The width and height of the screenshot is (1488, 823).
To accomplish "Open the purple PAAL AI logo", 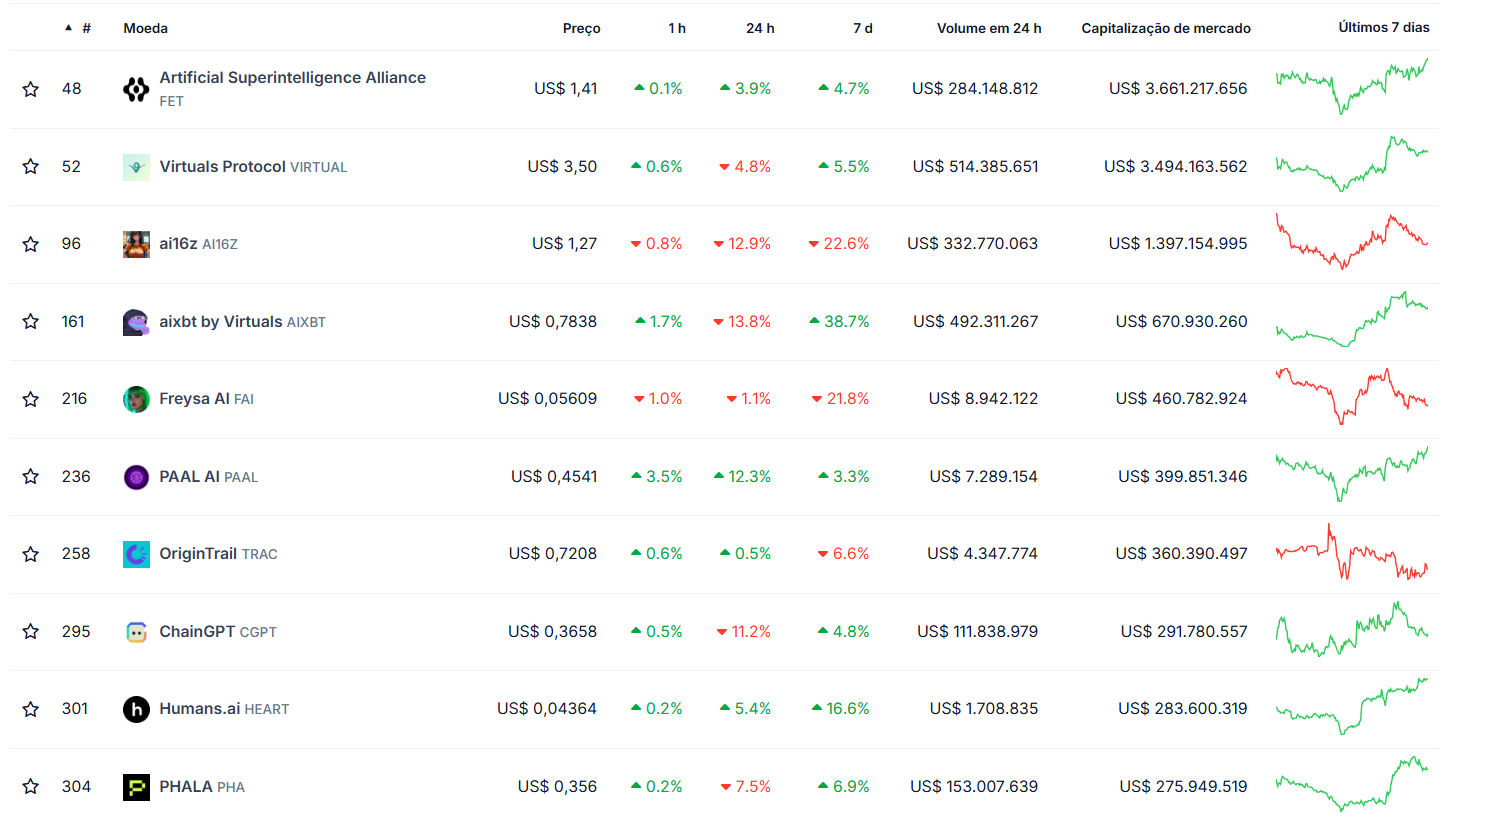I will [x=136, y=477].
